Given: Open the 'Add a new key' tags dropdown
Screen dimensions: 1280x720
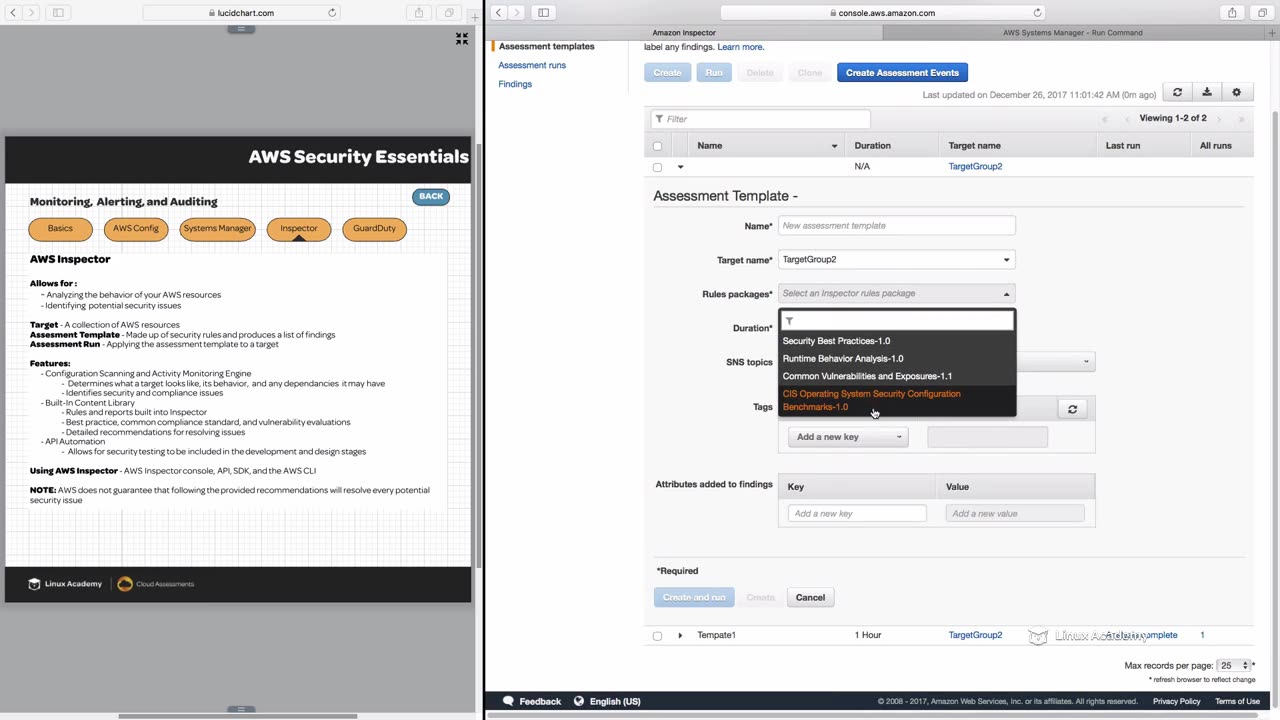Looking at the screenshot, I should point(848,437).
